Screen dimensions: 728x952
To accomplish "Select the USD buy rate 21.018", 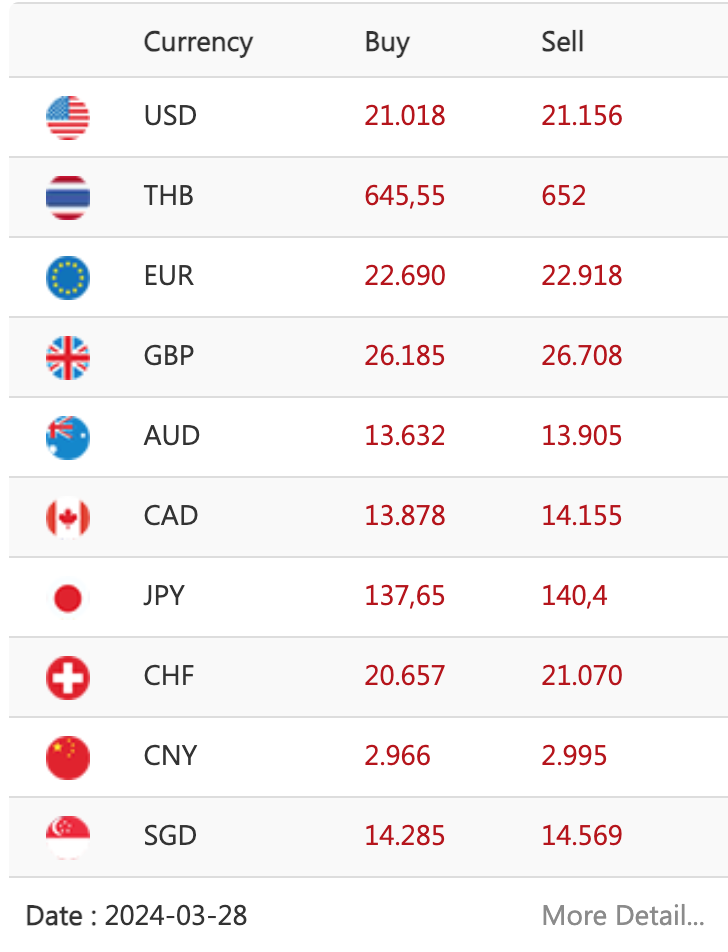I will pos(404,115).
